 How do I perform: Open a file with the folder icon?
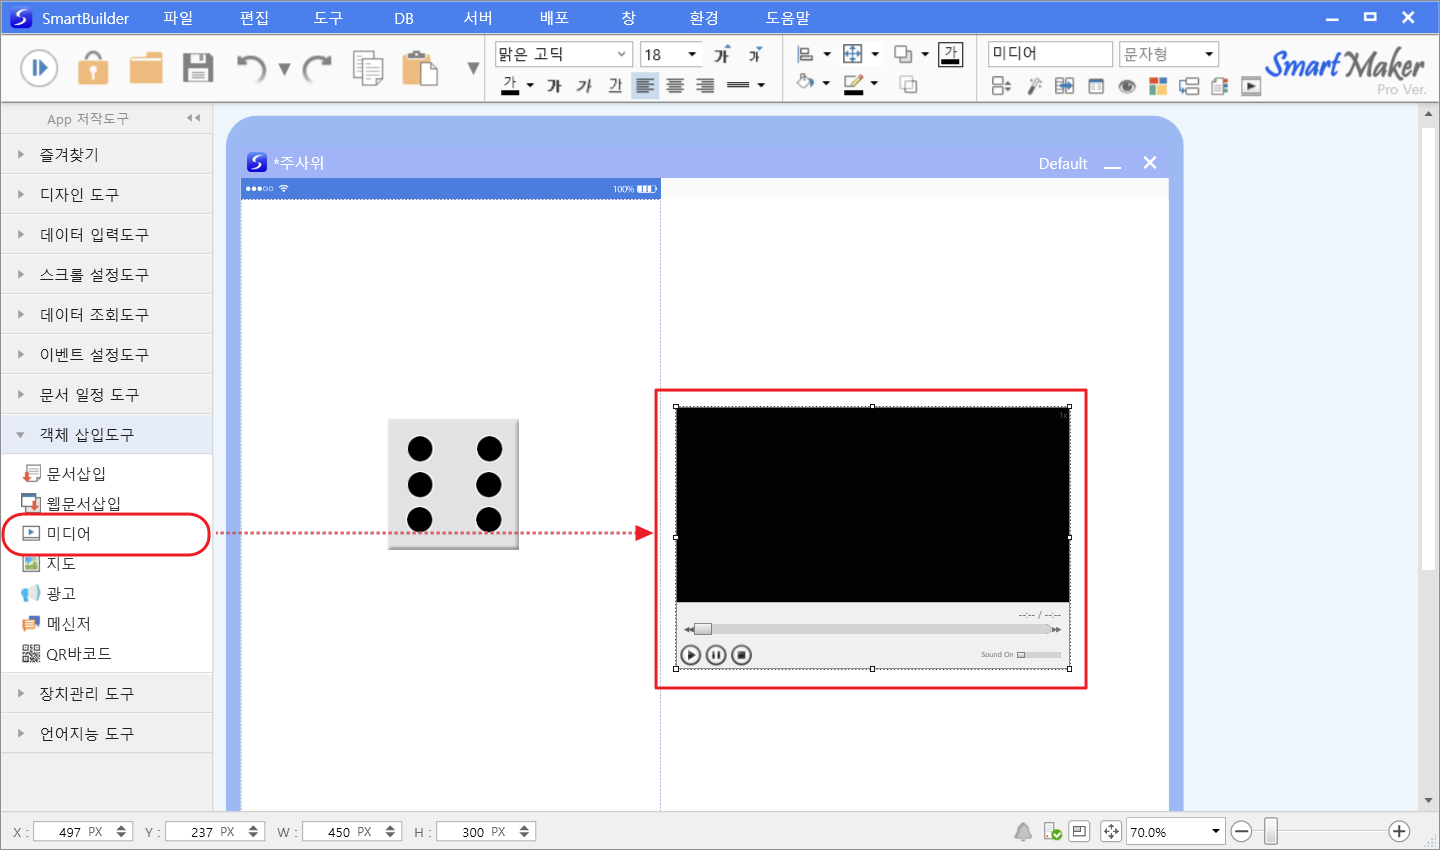click(146, 68)
